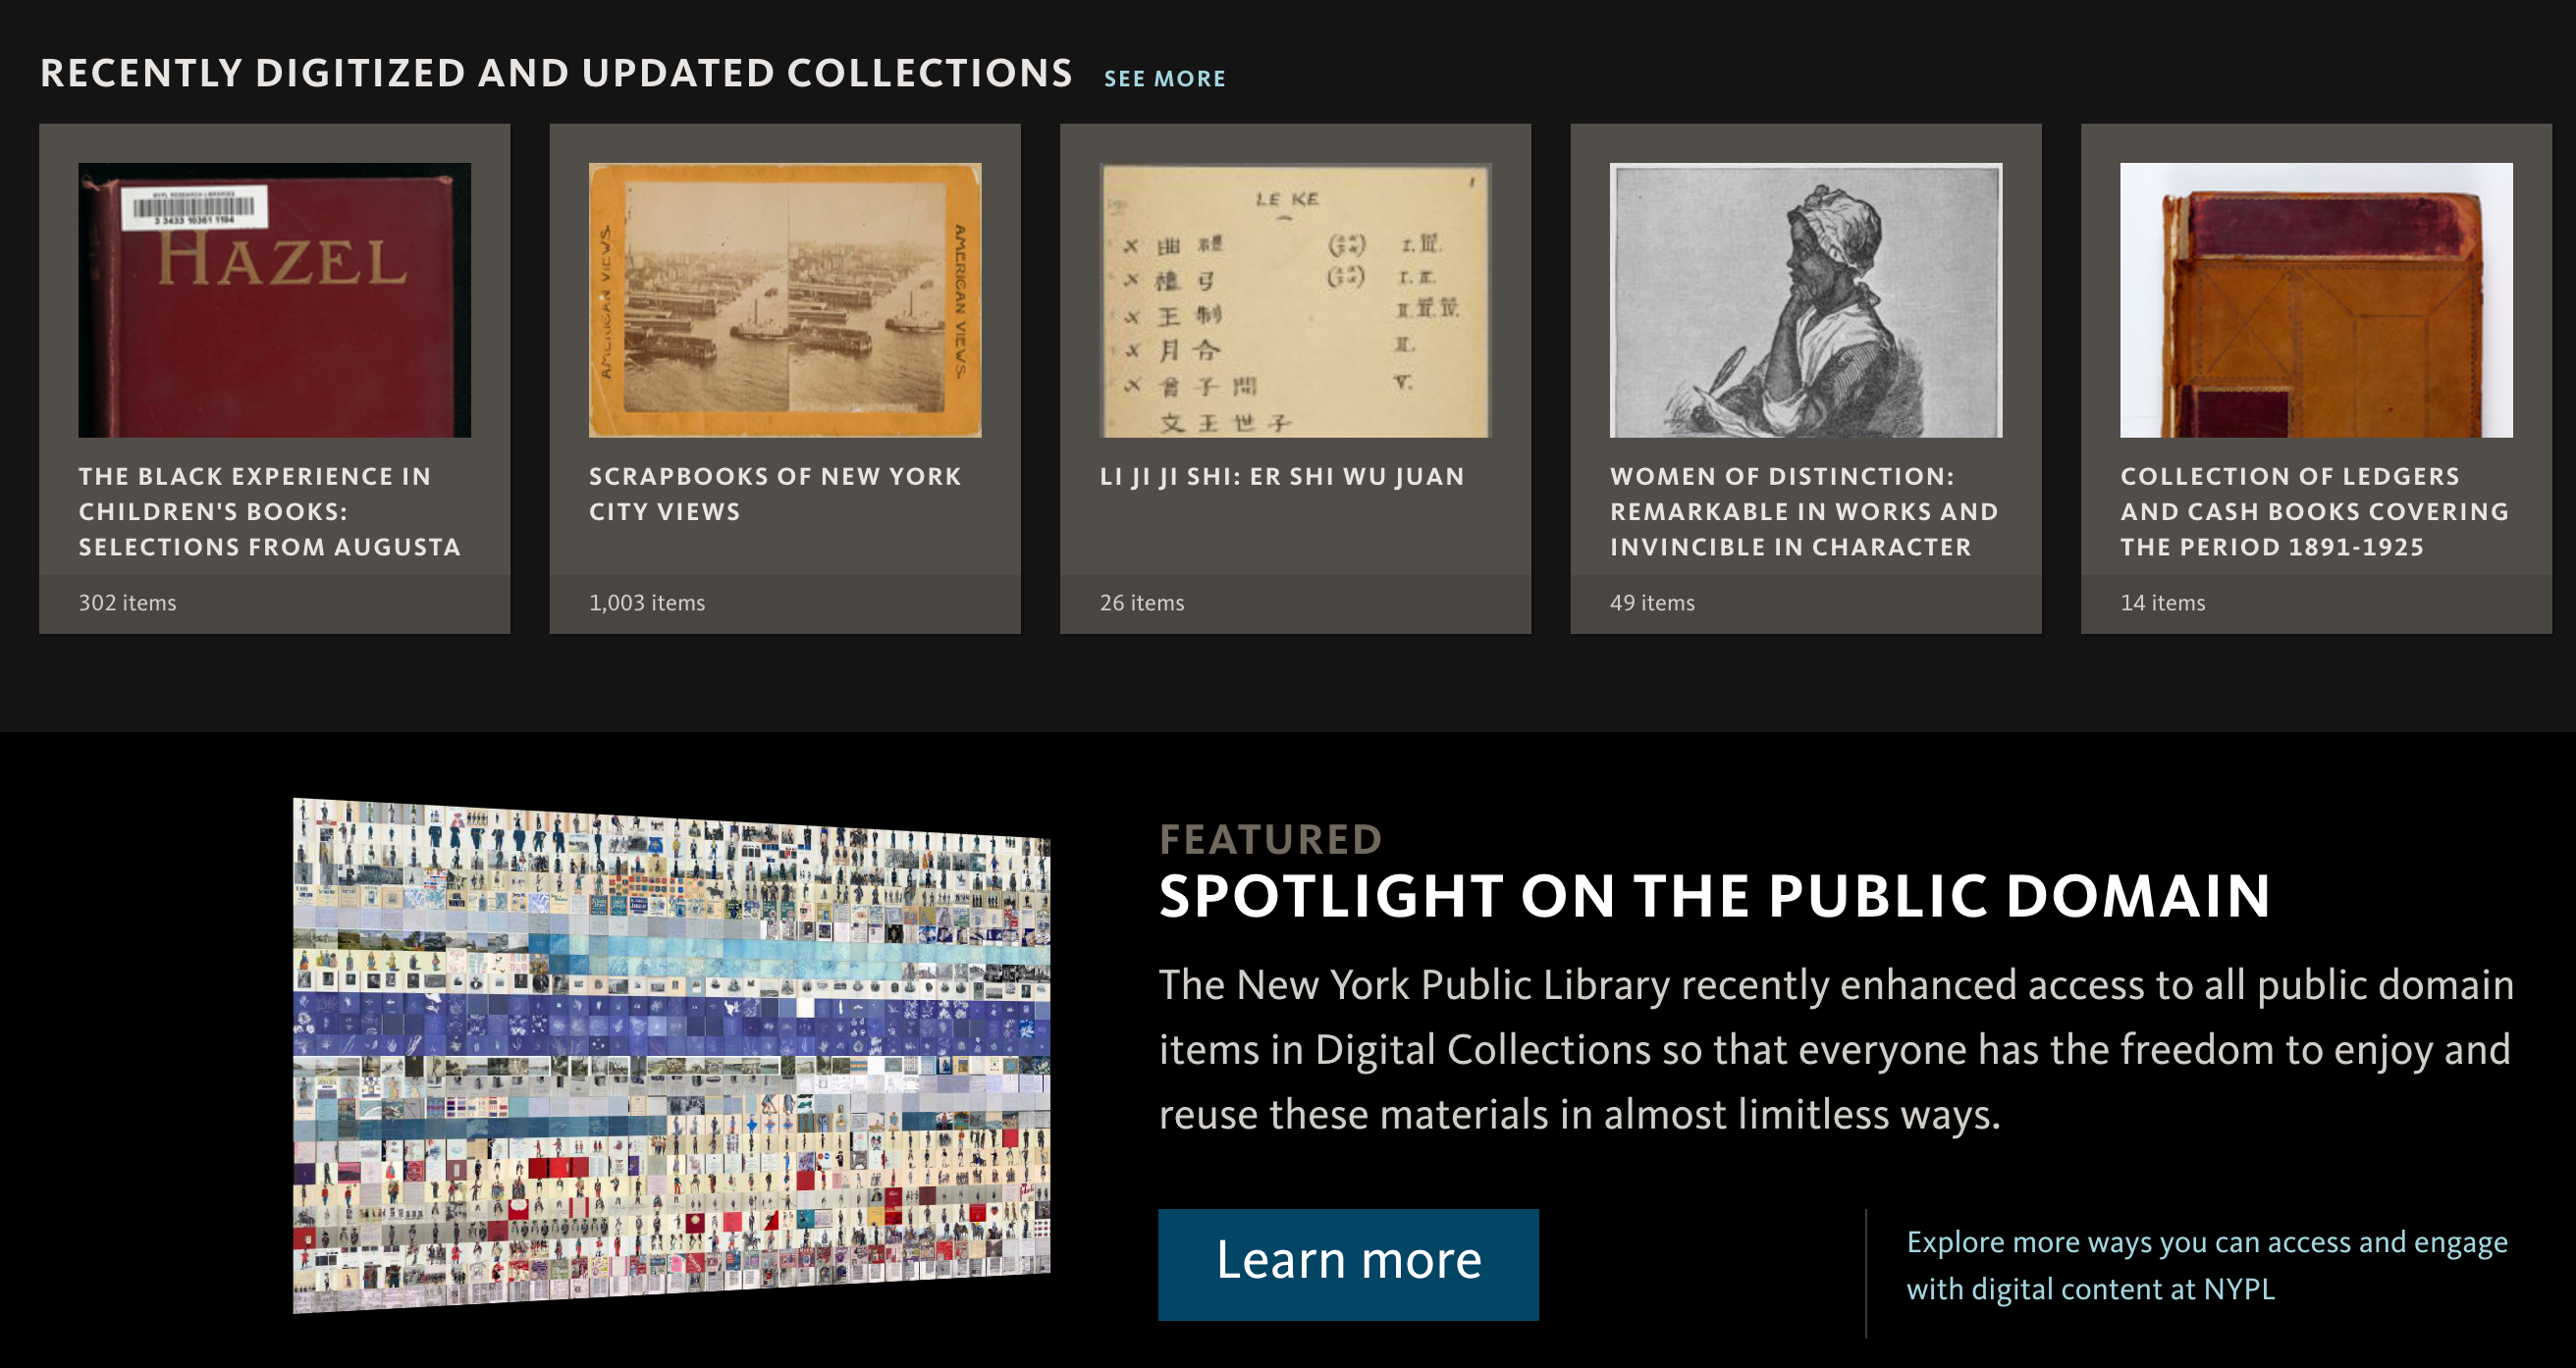Click the 1,003 items count
The width and height of the screenshot is (2576, 1368).
click(646, 602)
